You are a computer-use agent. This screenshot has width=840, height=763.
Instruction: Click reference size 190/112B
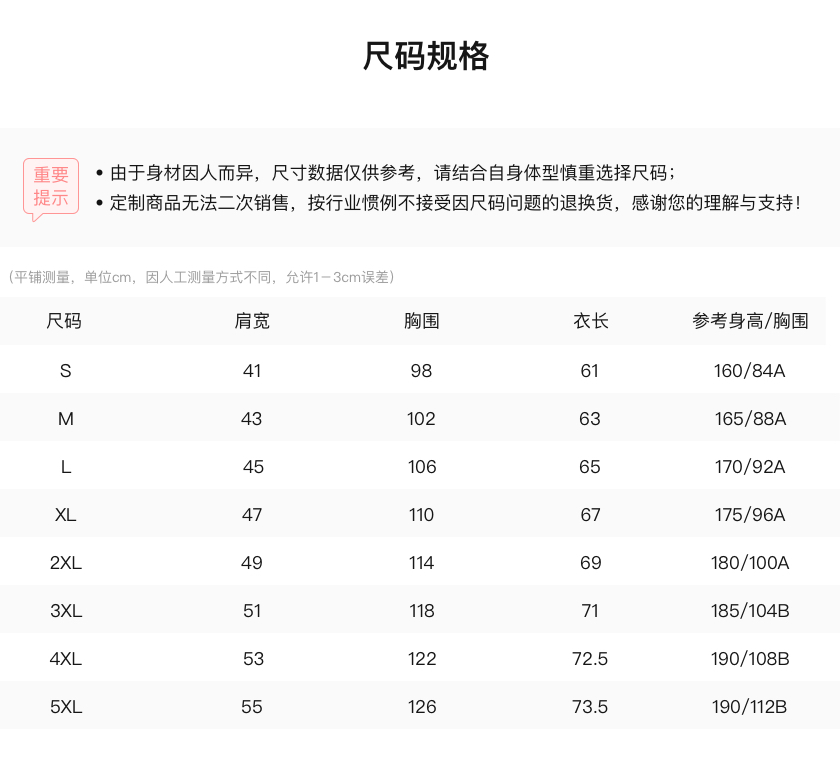[749, 707]
